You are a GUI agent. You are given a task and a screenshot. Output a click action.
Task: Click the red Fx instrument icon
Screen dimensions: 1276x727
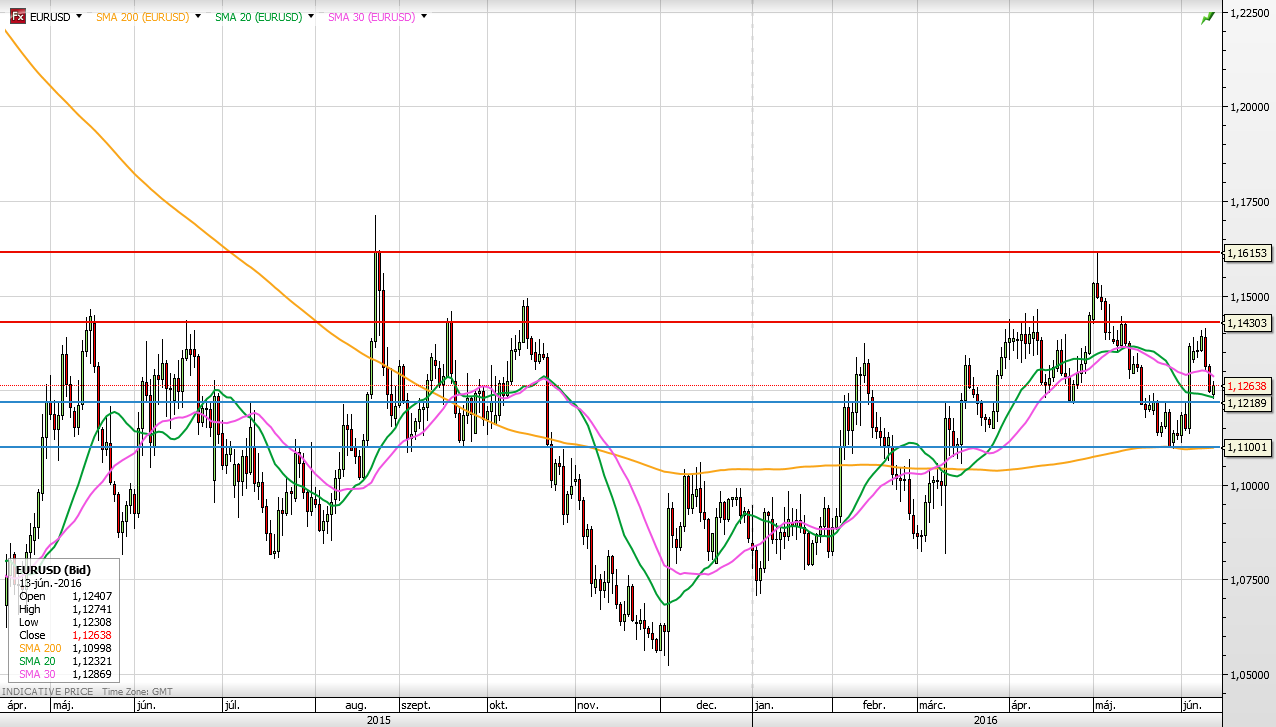(18, 17)
